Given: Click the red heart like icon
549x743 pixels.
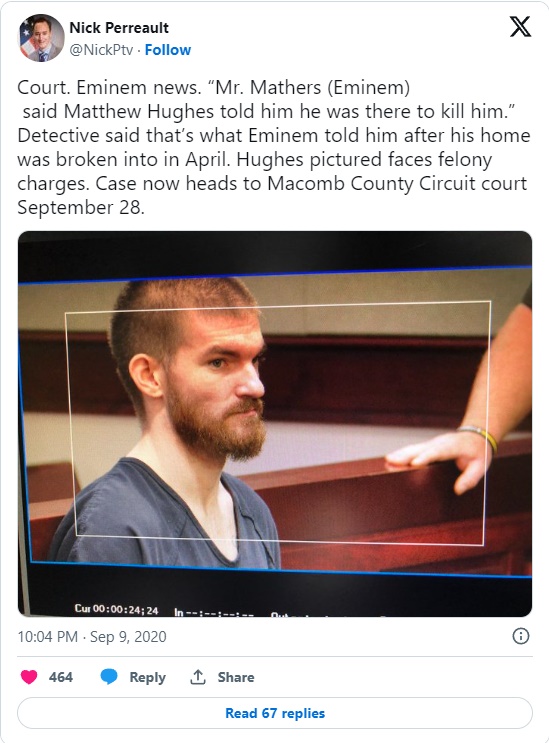Looking at the screenshot, I should 29,677.
